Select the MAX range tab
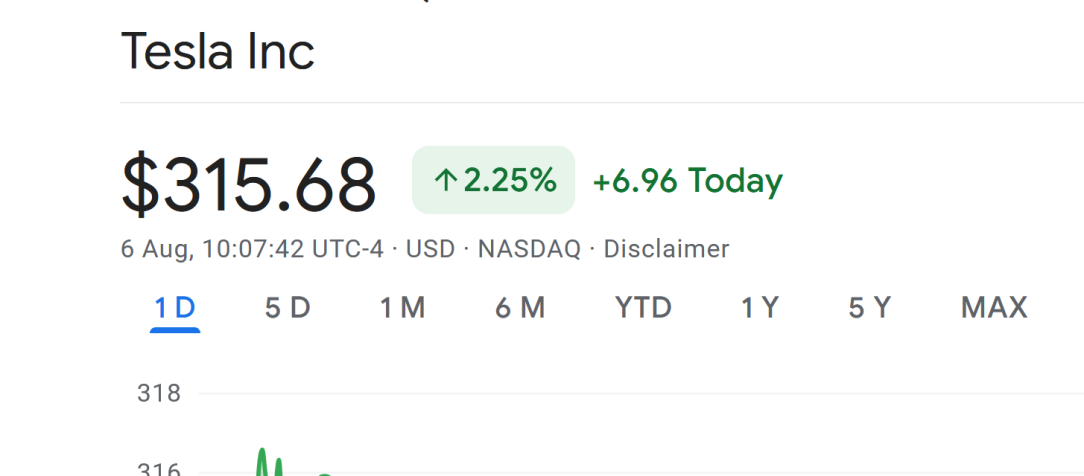 click(x=994, y=307)
